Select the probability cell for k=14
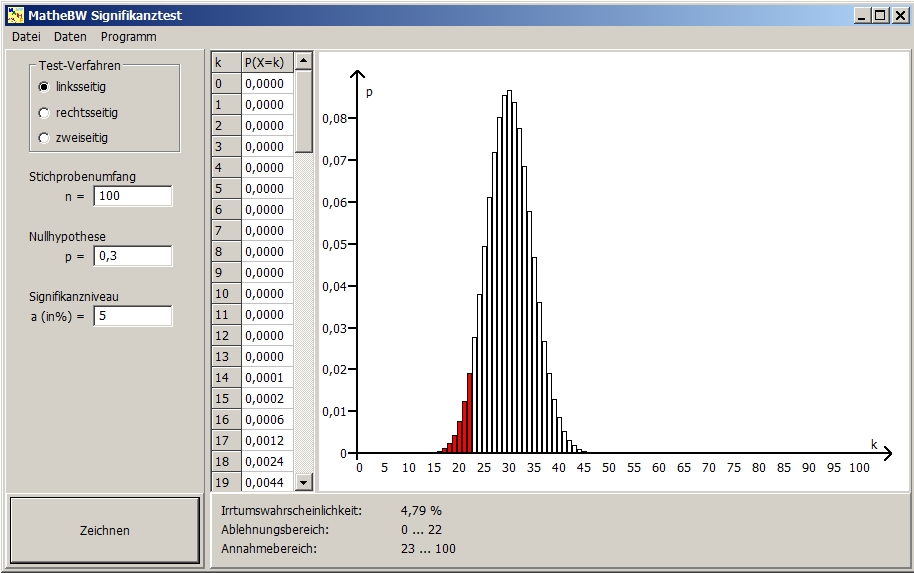This screenshot has height=573, width=914. click(268, 377)
